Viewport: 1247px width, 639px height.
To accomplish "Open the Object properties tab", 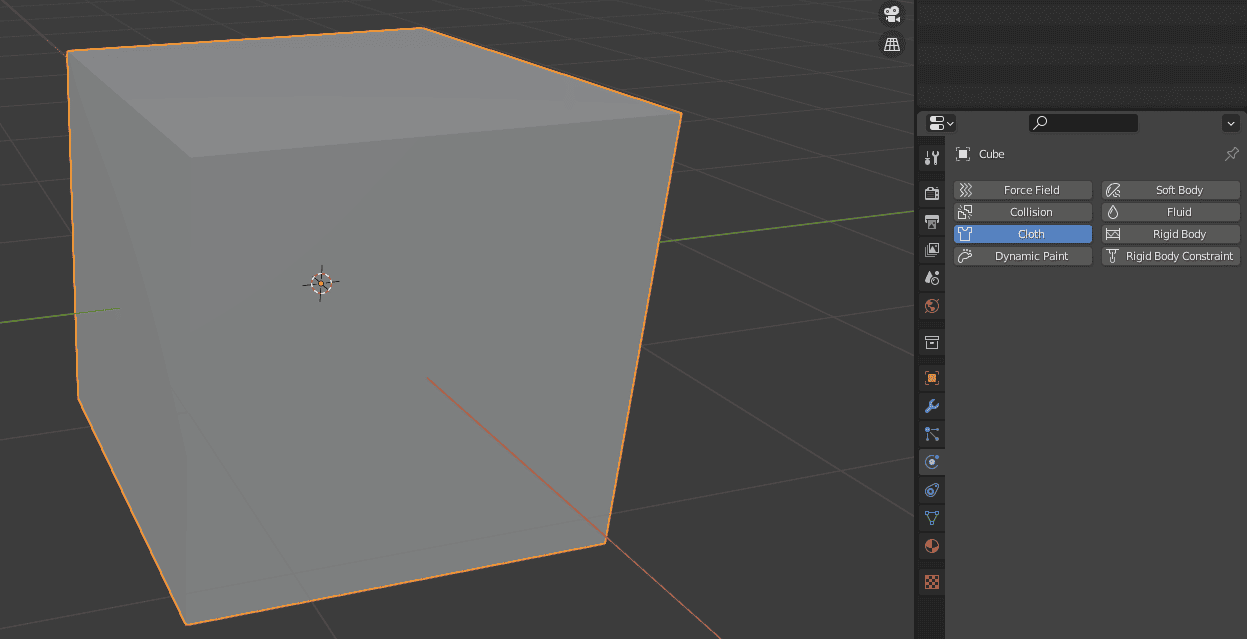I will tap(931, 378).
